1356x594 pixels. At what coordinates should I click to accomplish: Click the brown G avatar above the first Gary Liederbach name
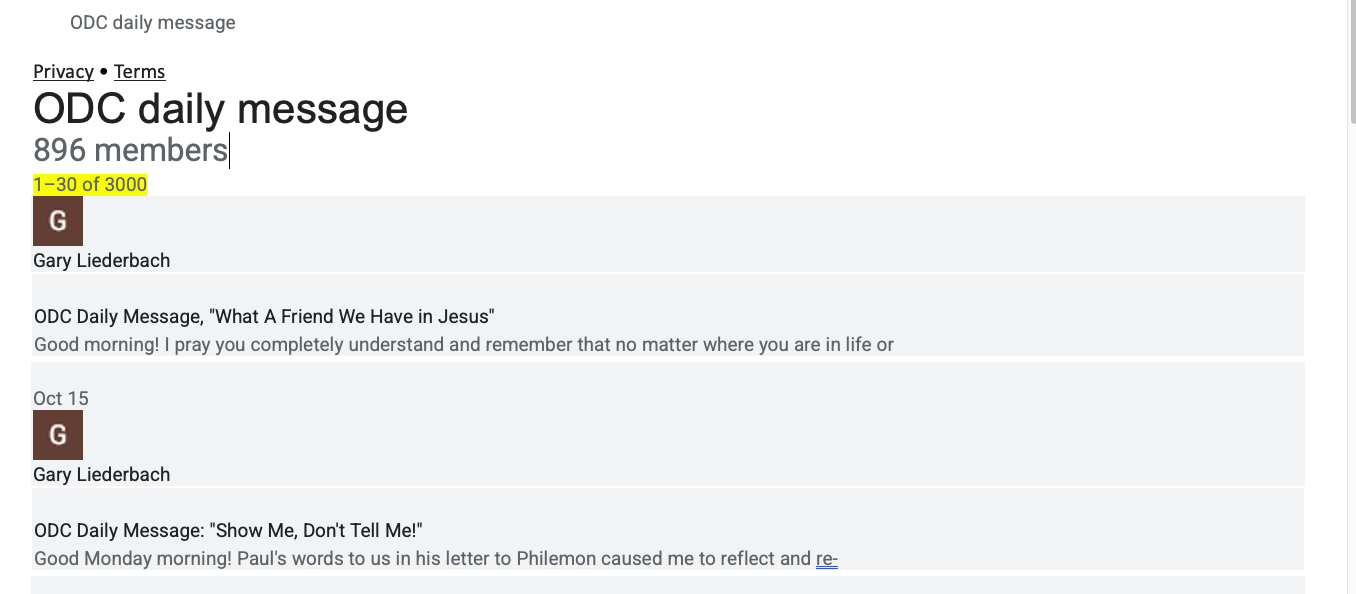pyautogui.click(x=58, y=221)
